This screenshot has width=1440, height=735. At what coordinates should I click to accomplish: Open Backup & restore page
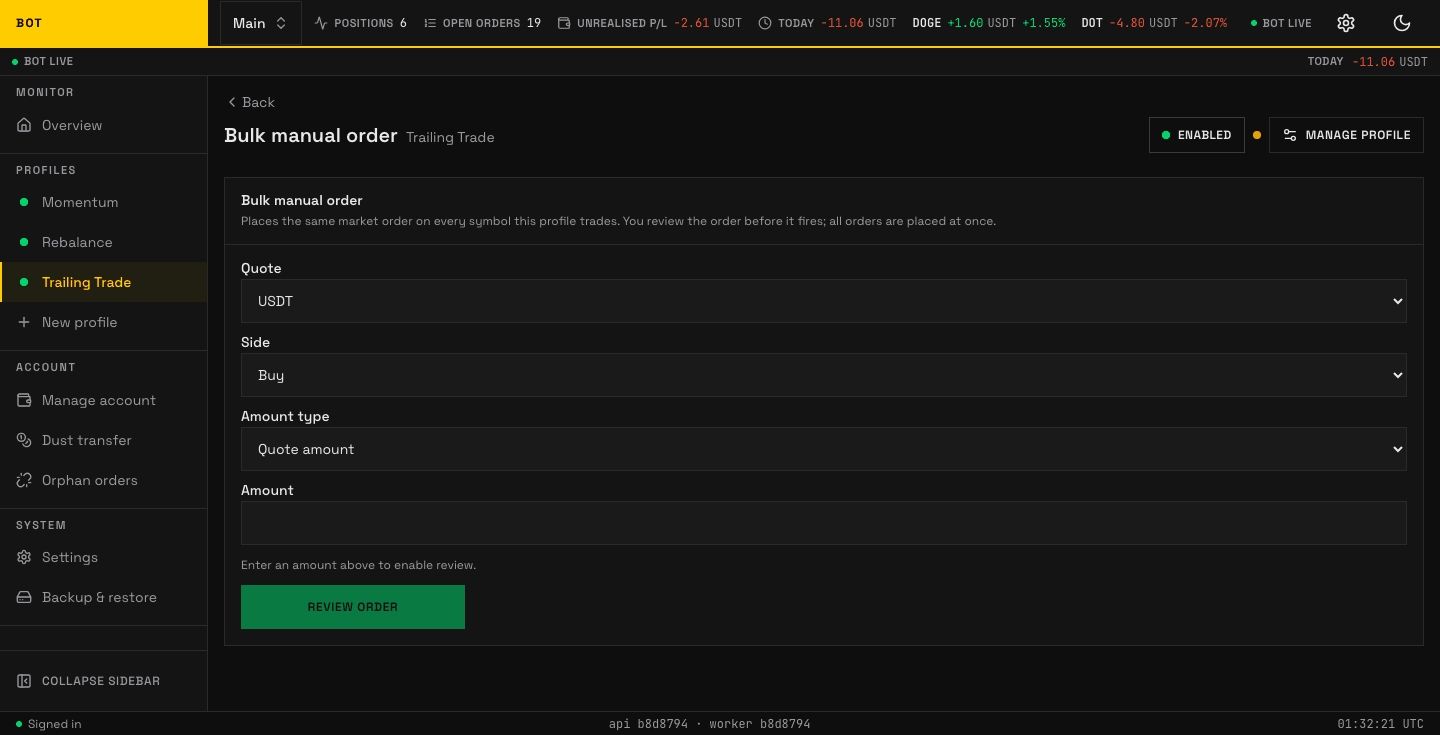pos(104,597)
